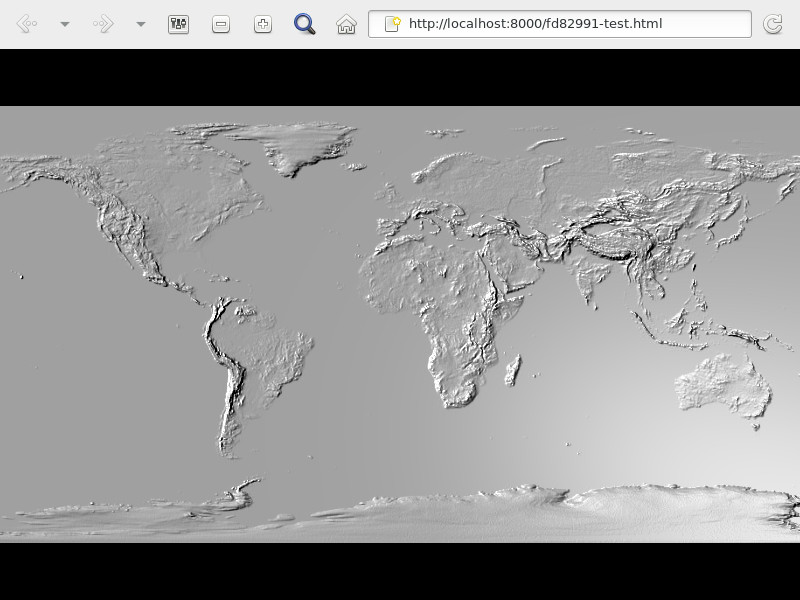Open the bookmarks toolbar icon

(x=179, y=24)
